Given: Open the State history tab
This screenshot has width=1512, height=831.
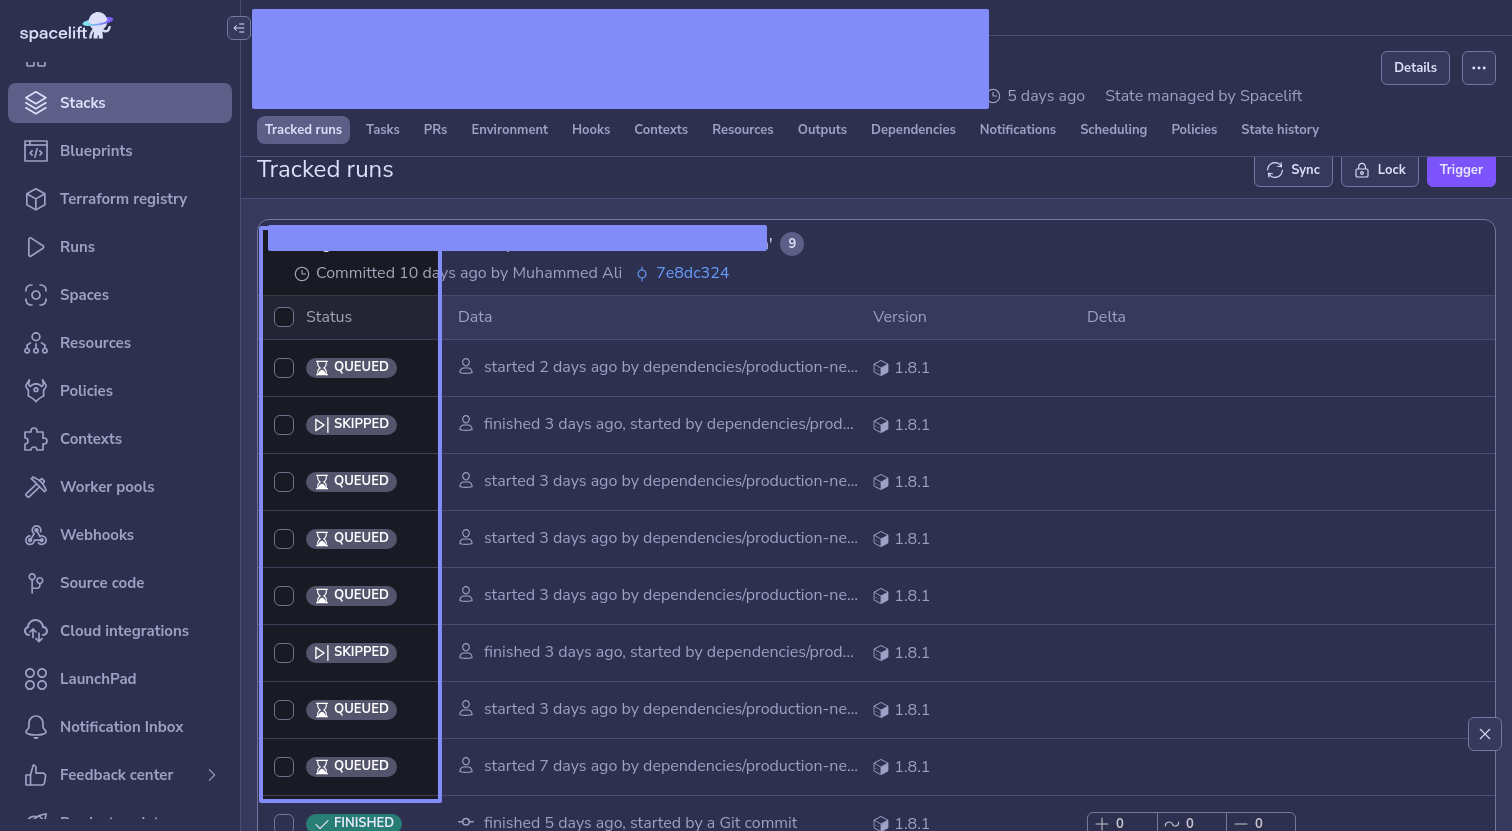Looking at the screenshot, I should point(1279,130).
